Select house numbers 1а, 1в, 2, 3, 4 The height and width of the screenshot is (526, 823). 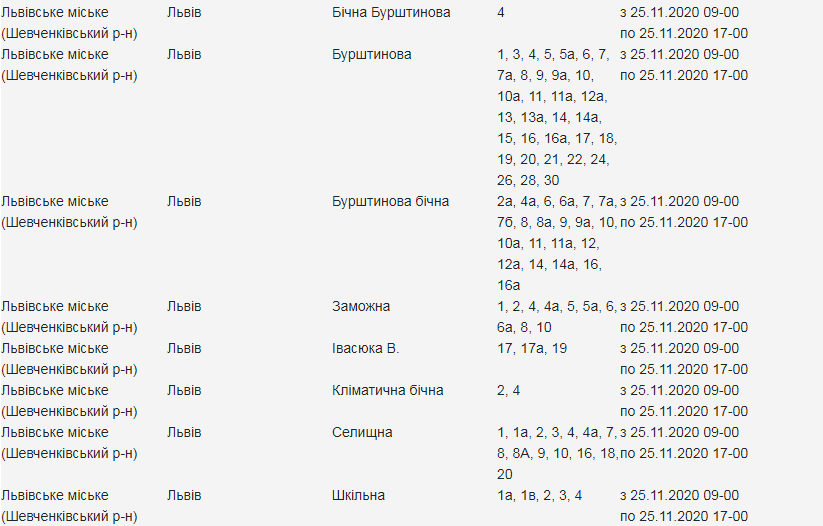click(x=539, y=495)
